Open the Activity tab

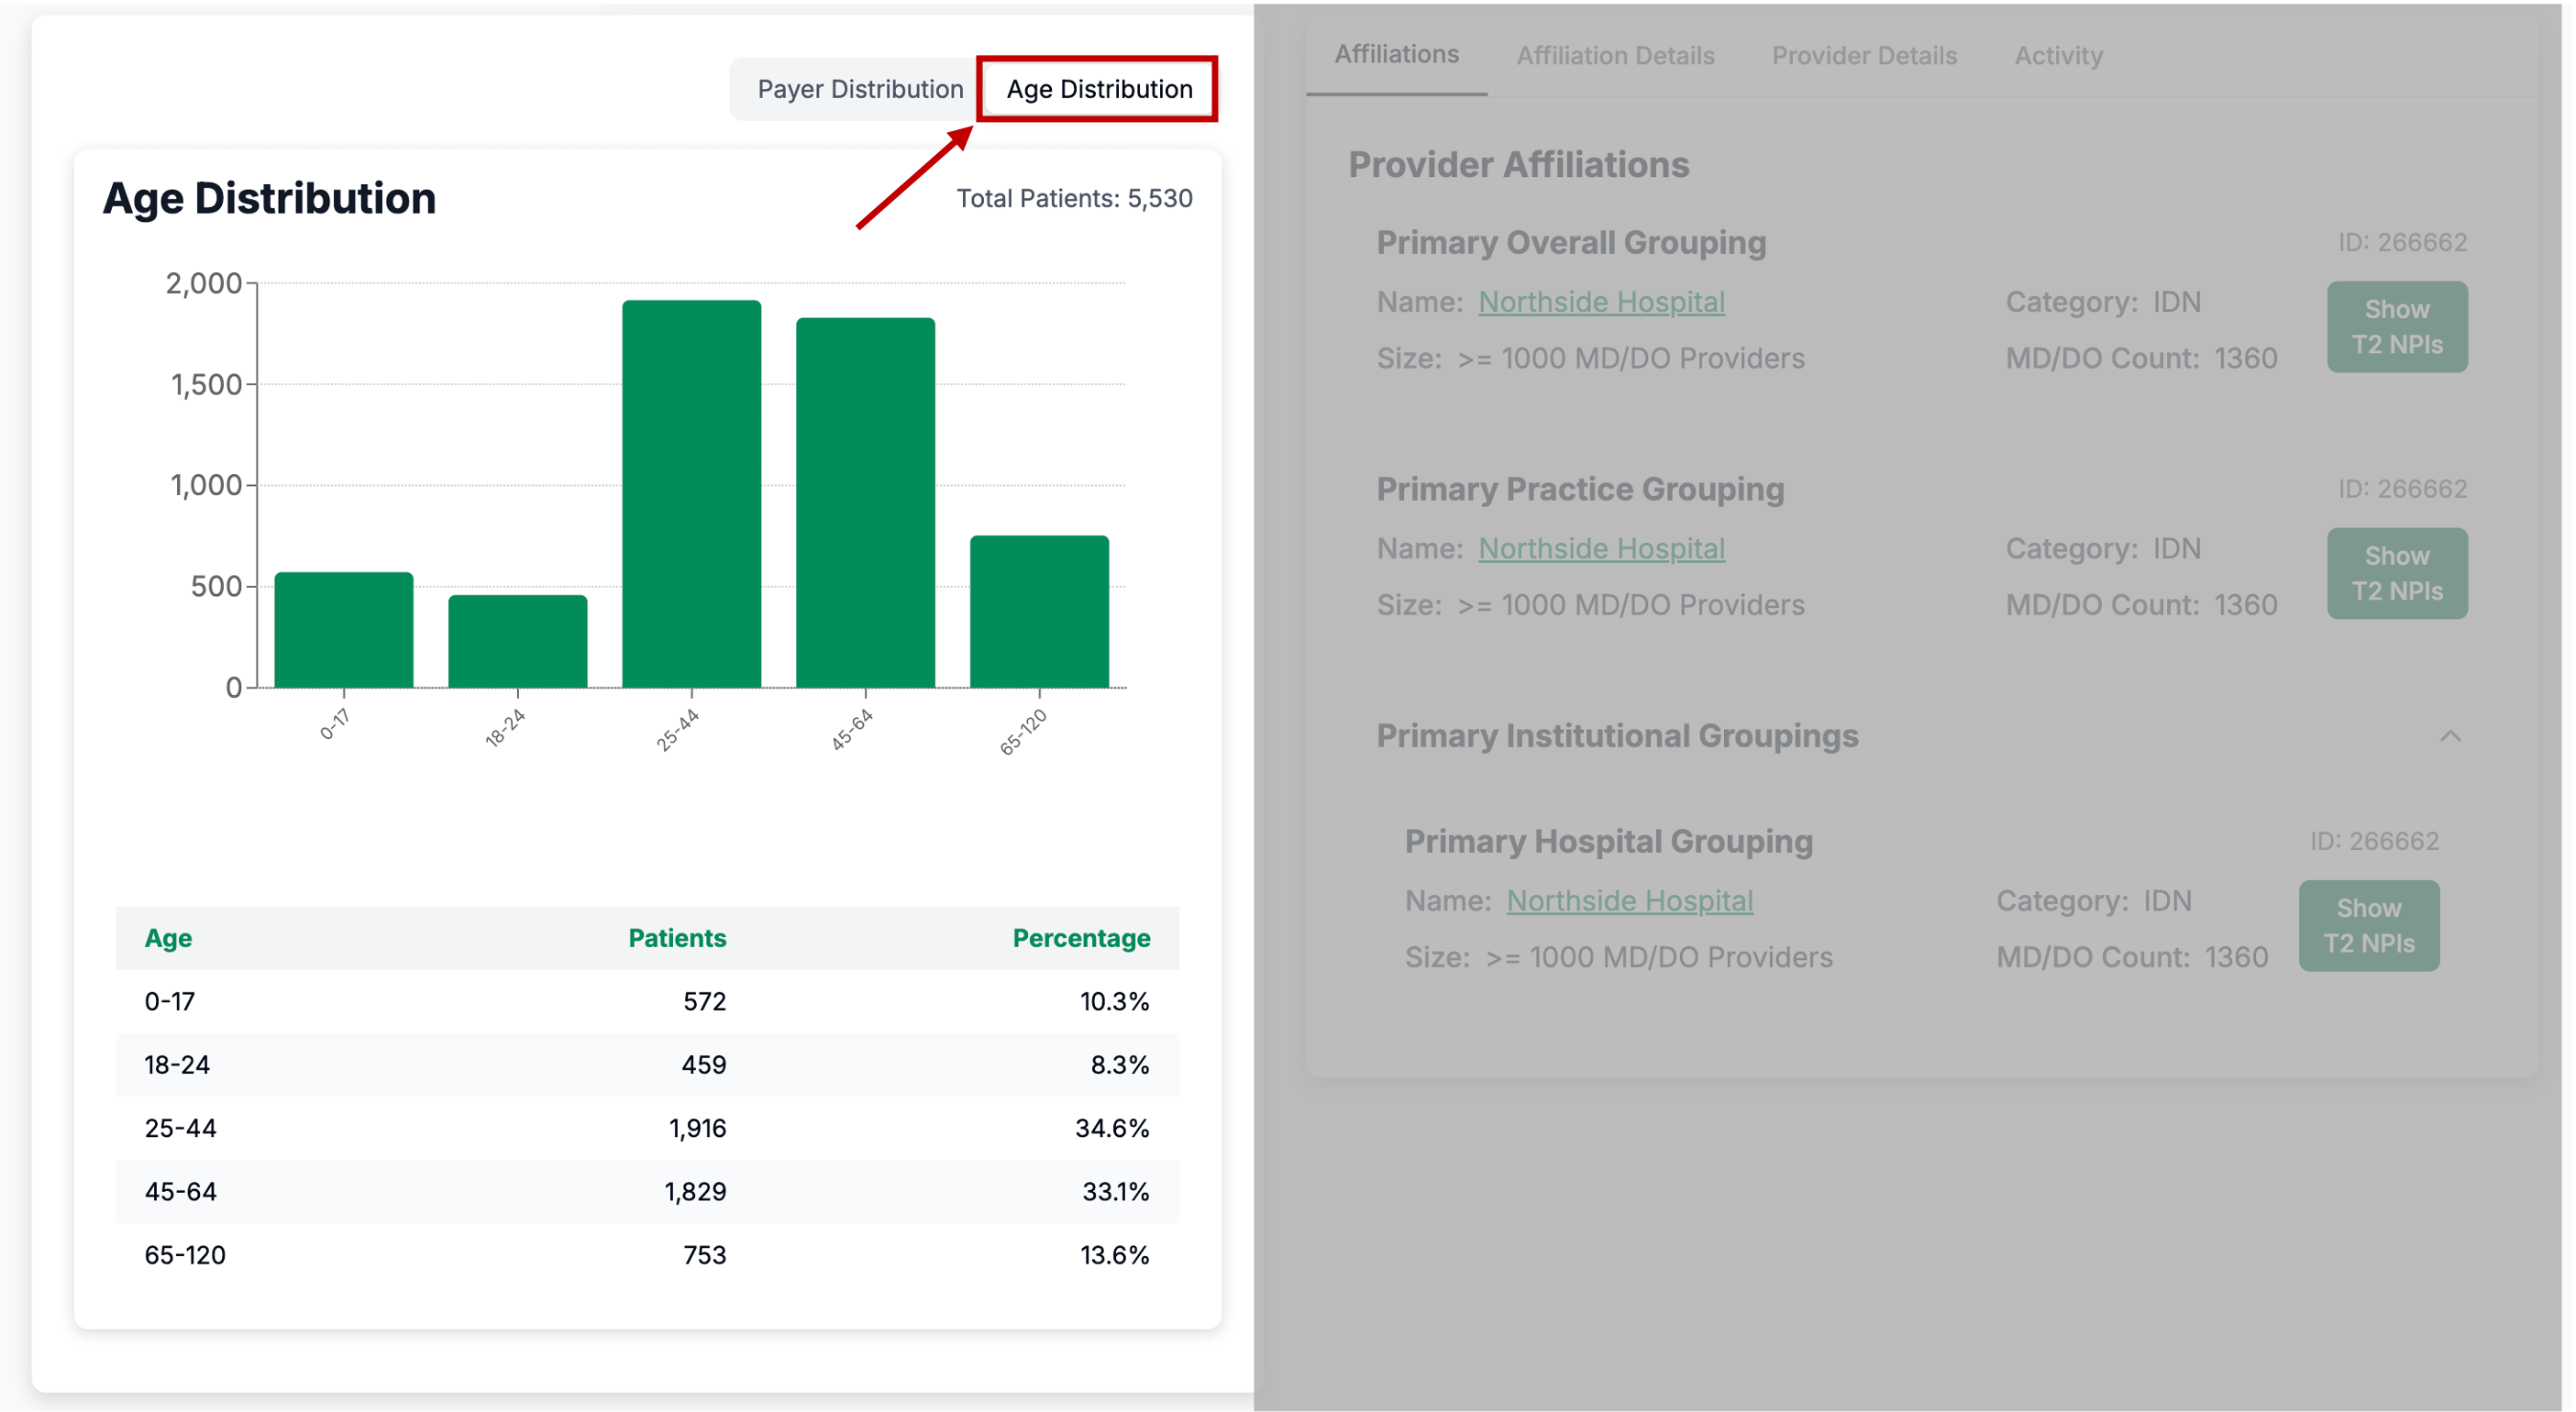pyautogui.click(x=2058, y=56)
